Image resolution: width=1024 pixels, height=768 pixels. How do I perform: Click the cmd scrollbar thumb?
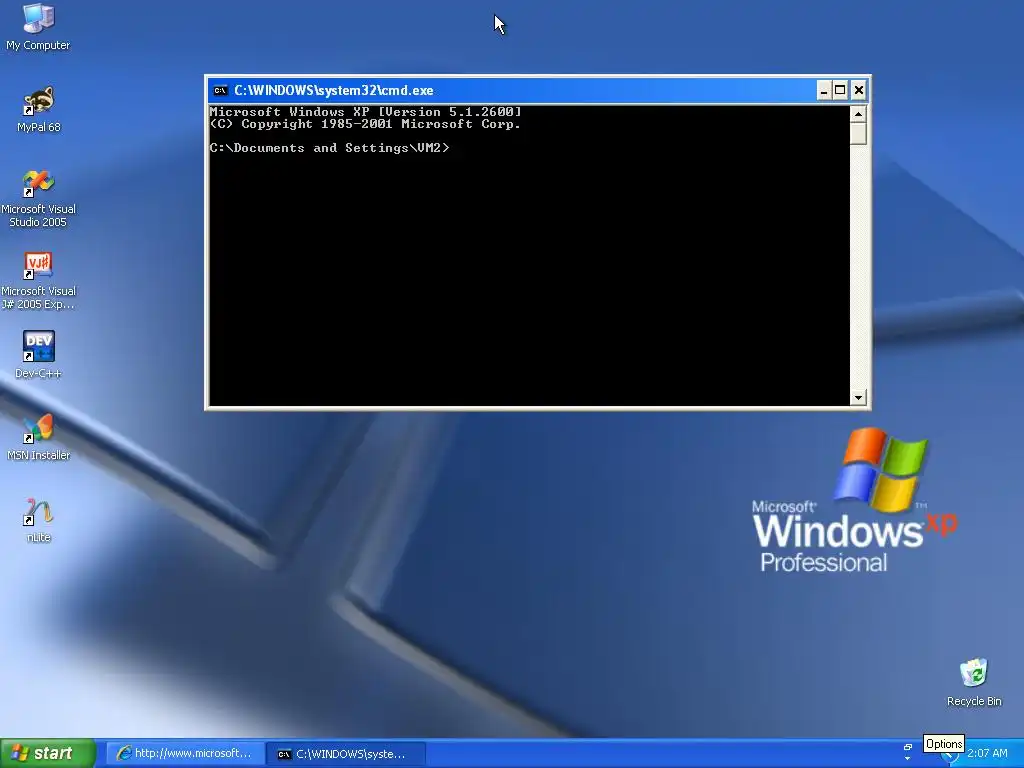[858, 133]
